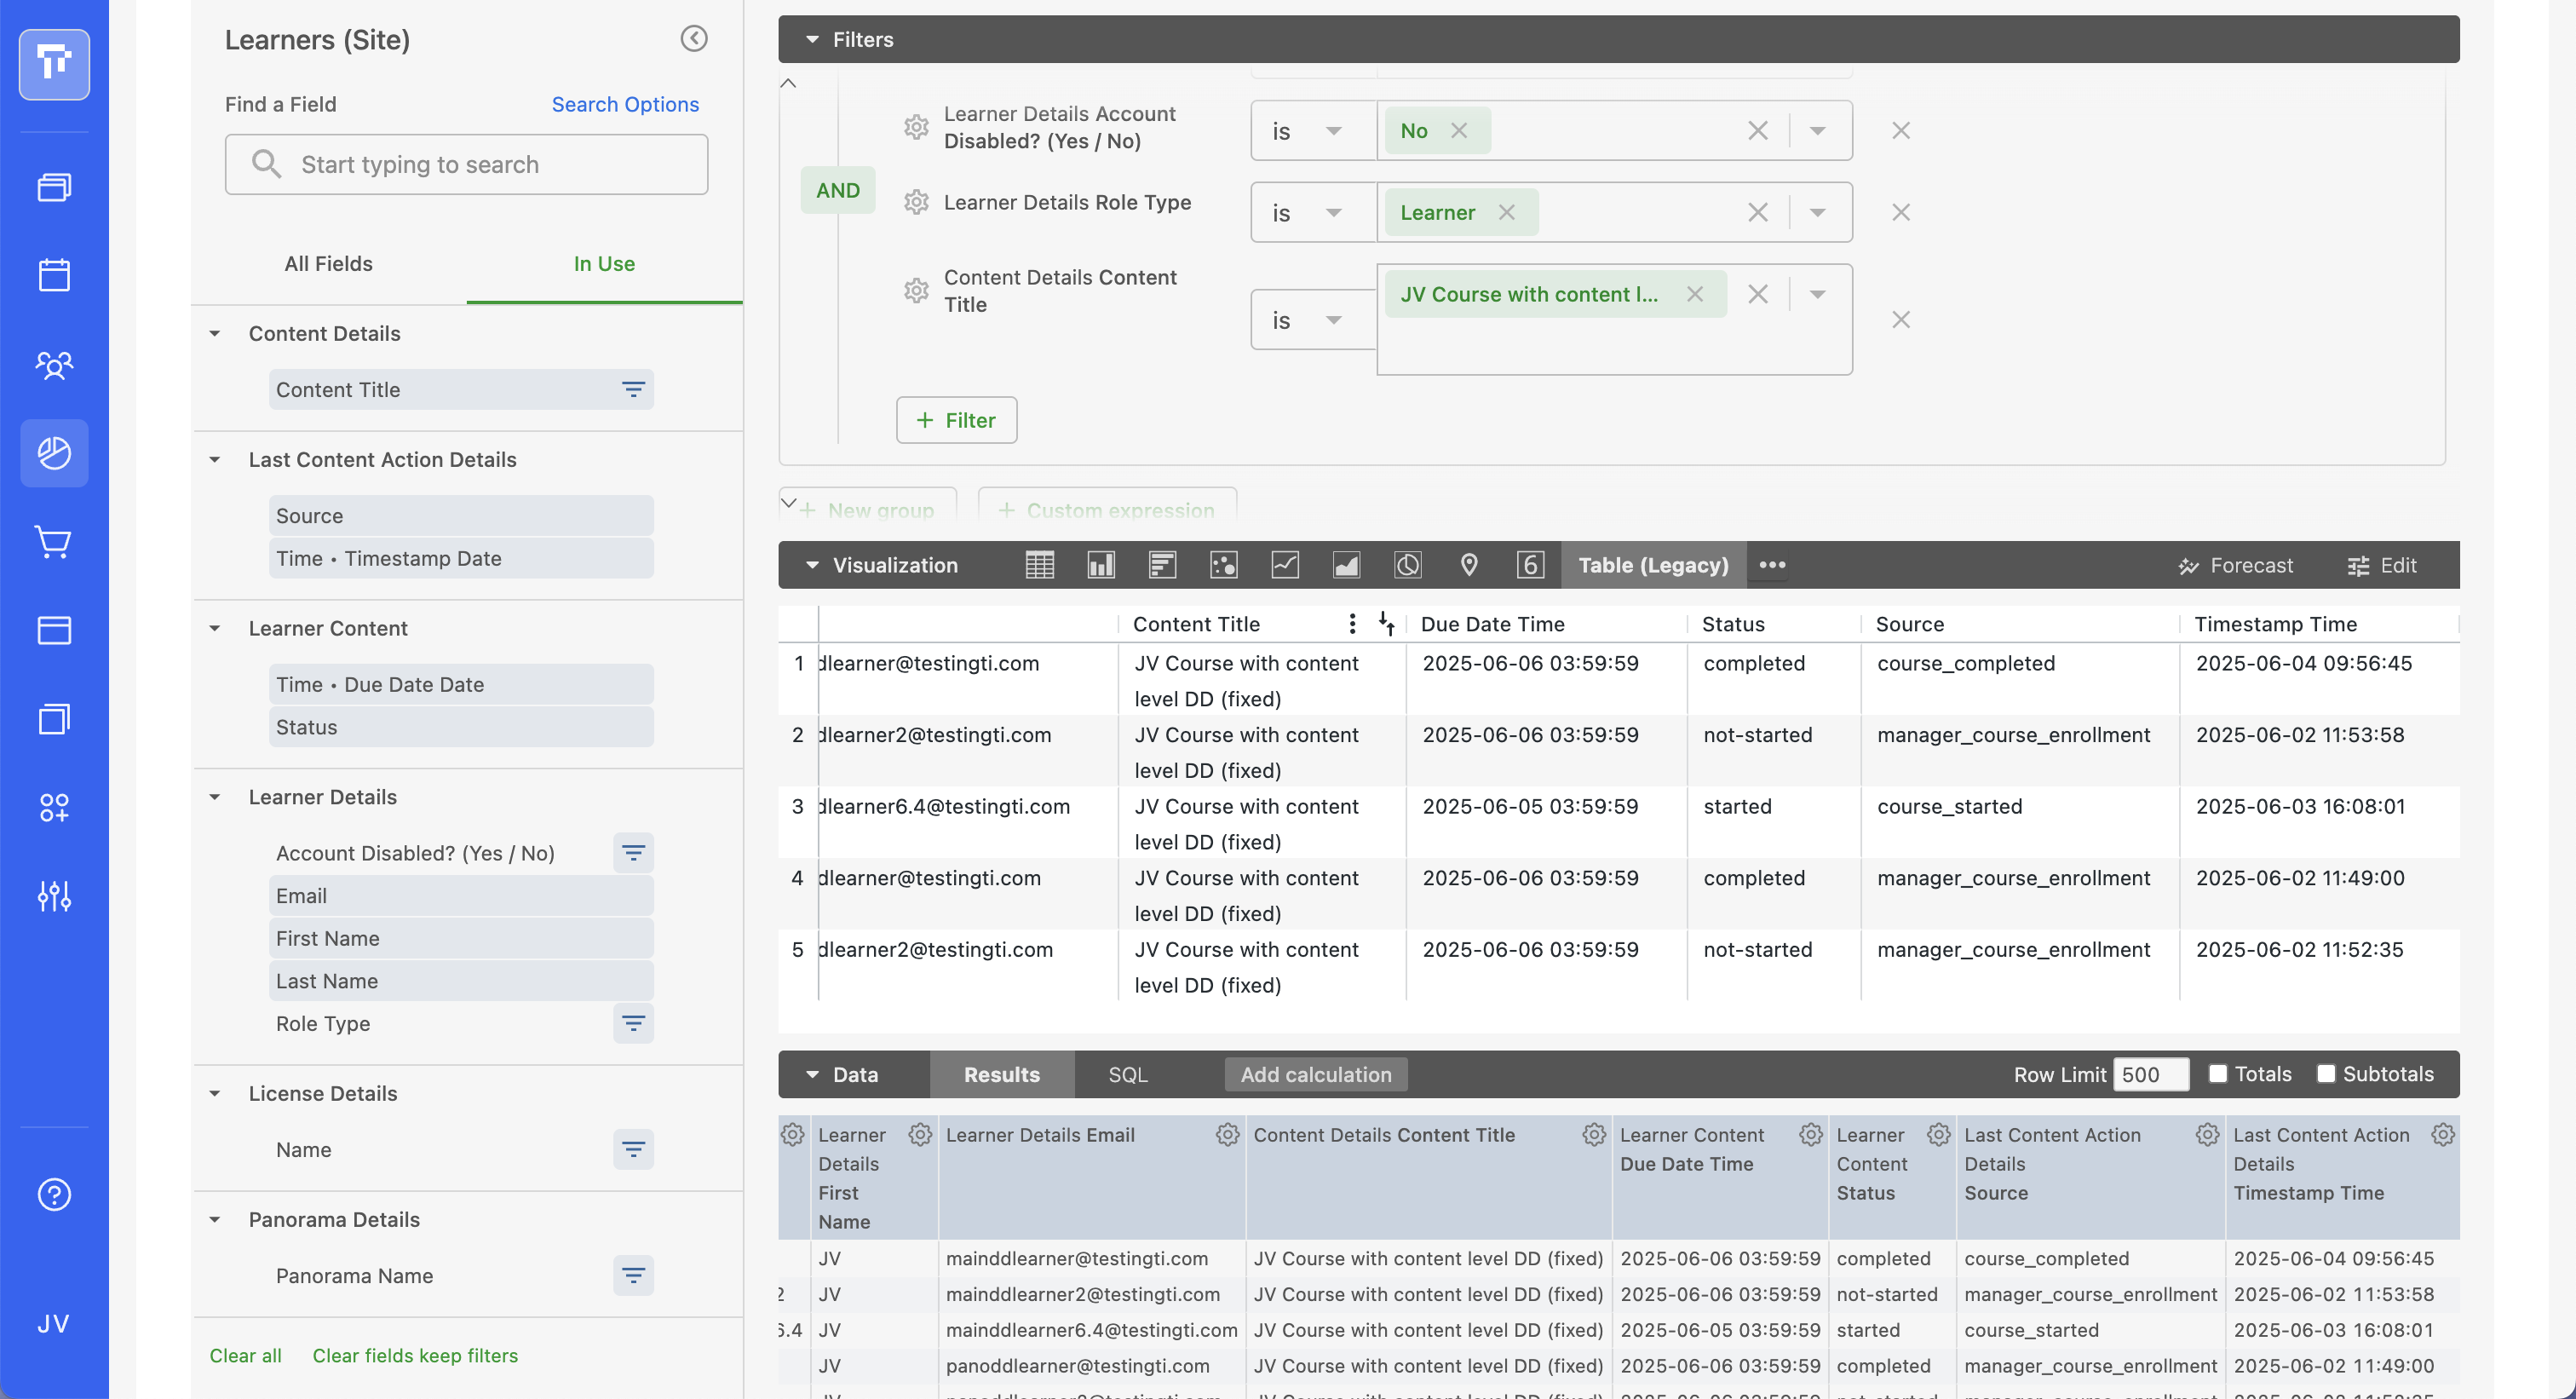This screenshot has width=2576, height=1399.
Task: Select the Source field in field picker
Action: pyautogui.click(x=461, y=515)
